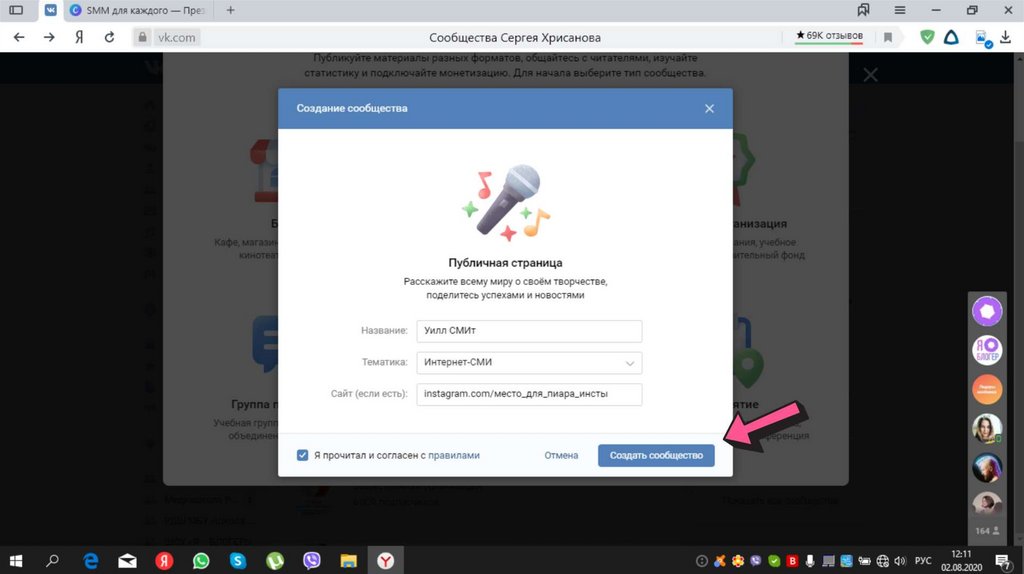Image resolution: width=1024 pixels, height=574 pixels.
Task: Click the 'Отмена' cancel button
Action: pyautogui.click(x=561, y=455)
